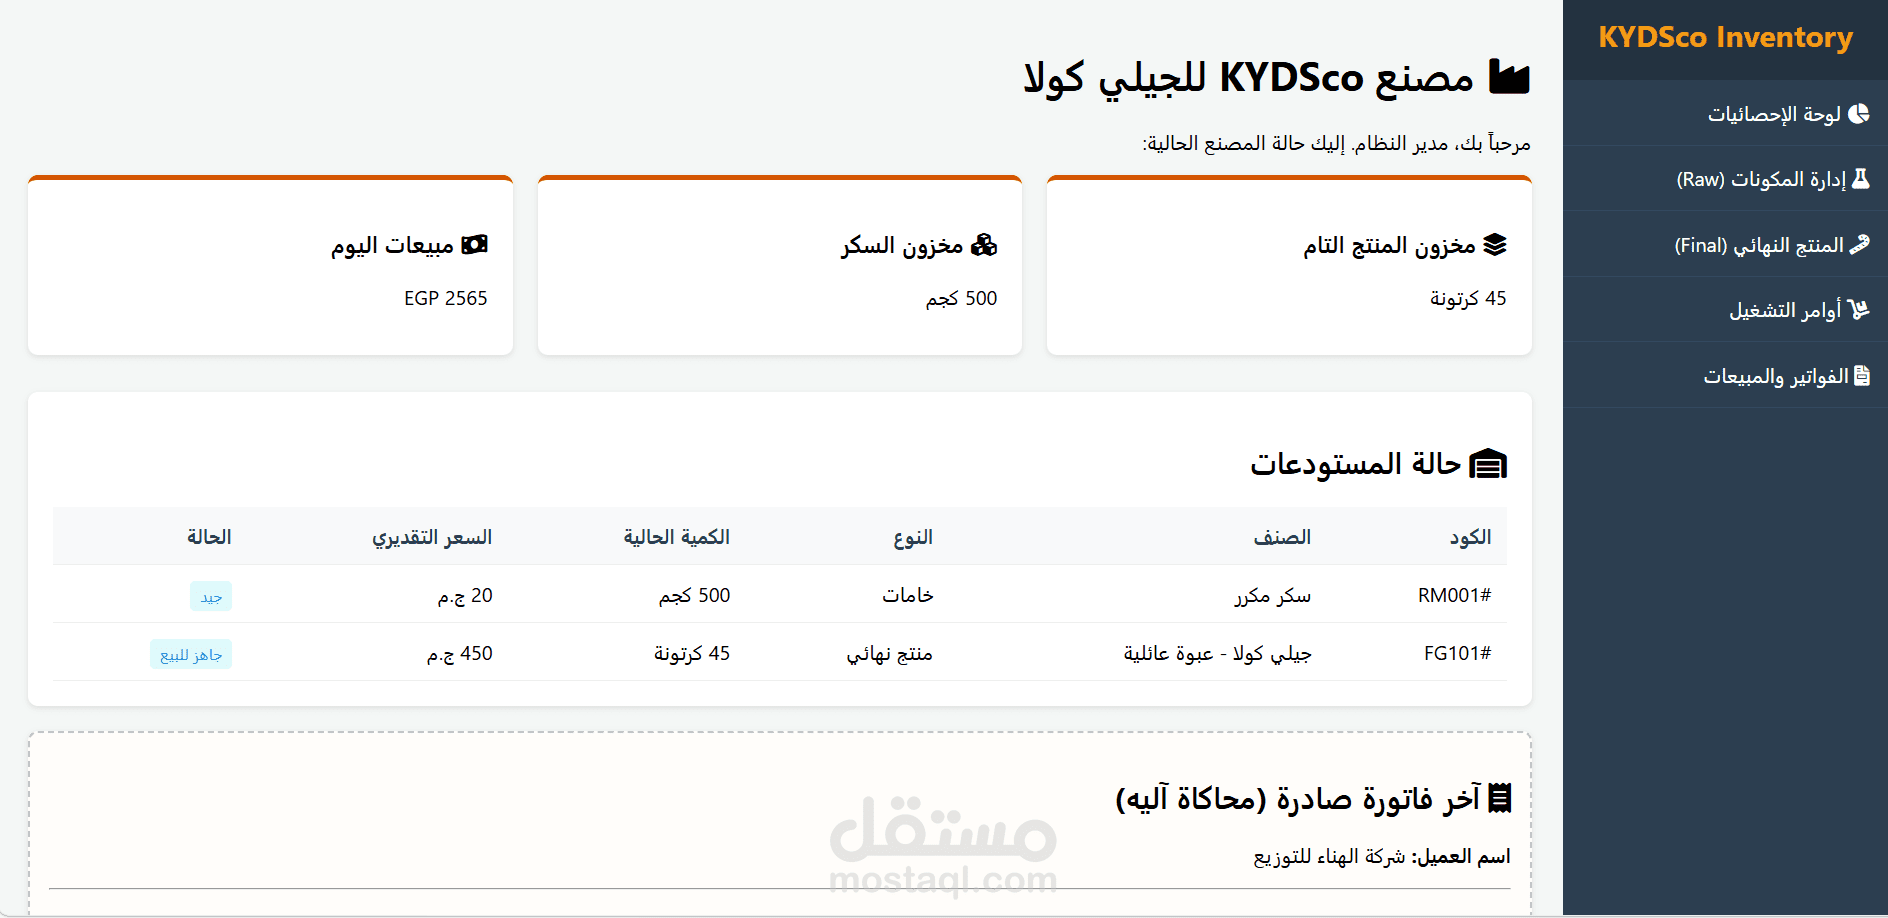Screen dimensions: 1888x918
Task: Click the الكود column header
Action: click(x=1470, y=537)
